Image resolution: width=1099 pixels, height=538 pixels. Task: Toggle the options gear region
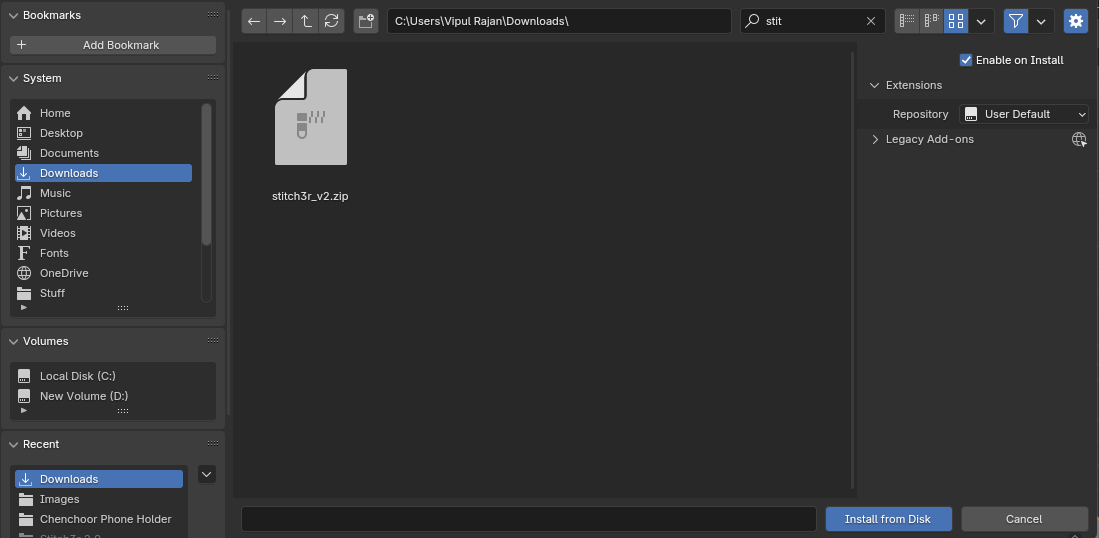tap(1076, 21)
